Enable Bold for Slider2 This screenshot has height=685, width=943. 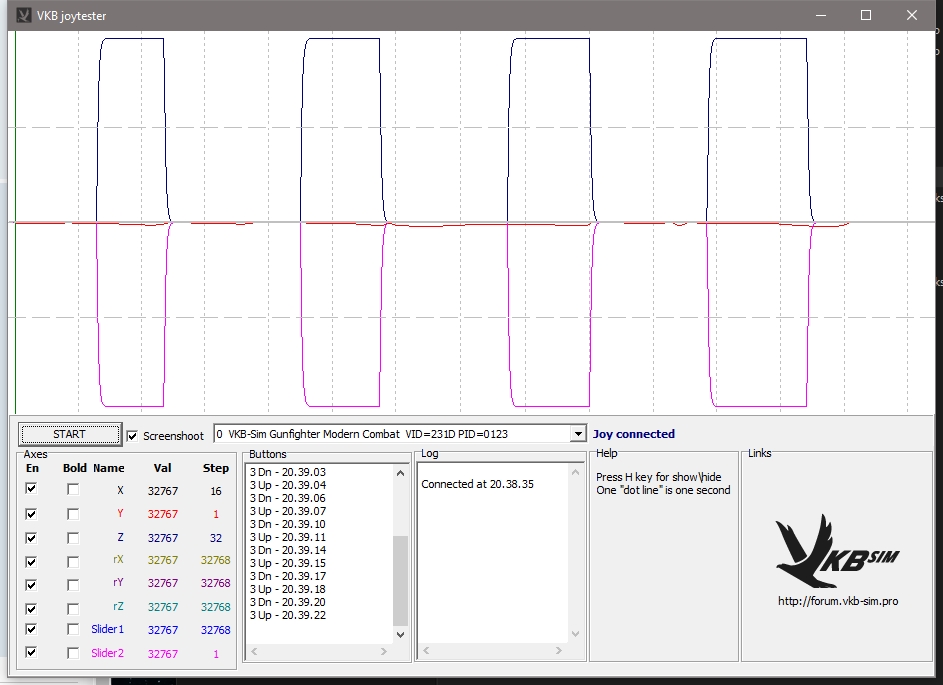[x=73, y=653]
